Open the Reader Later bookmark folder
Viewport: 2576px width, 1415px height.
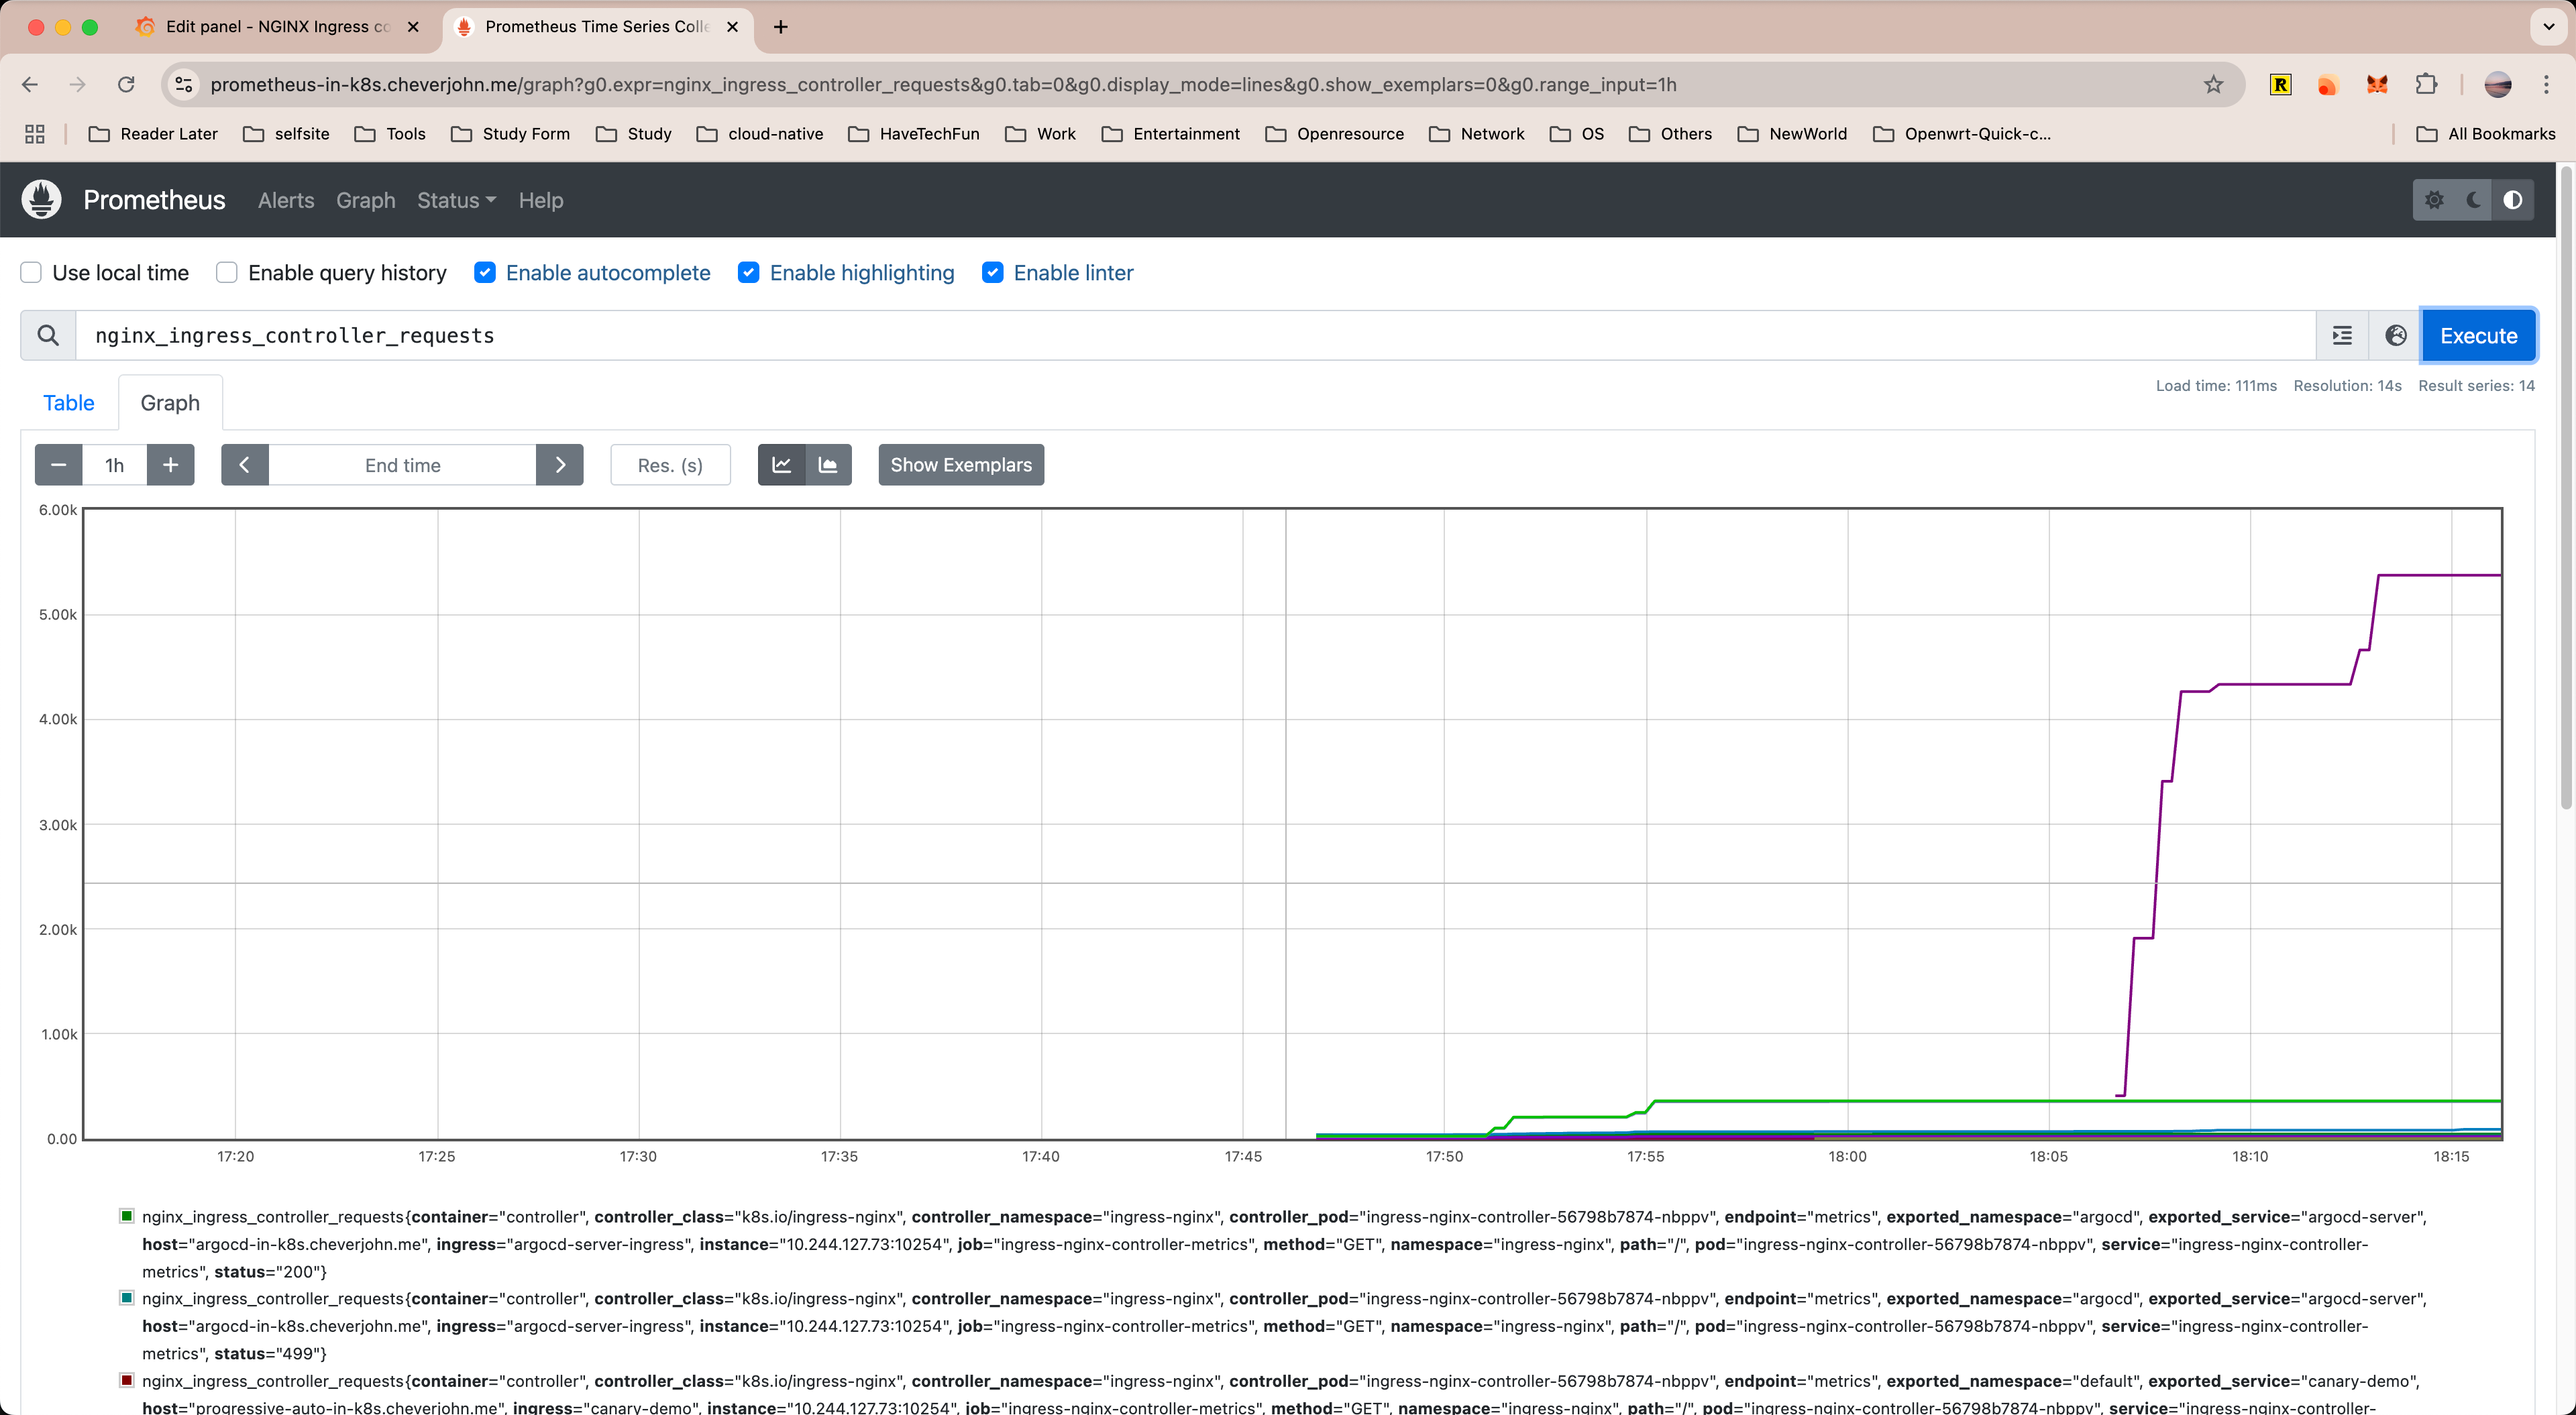point(153,134)
